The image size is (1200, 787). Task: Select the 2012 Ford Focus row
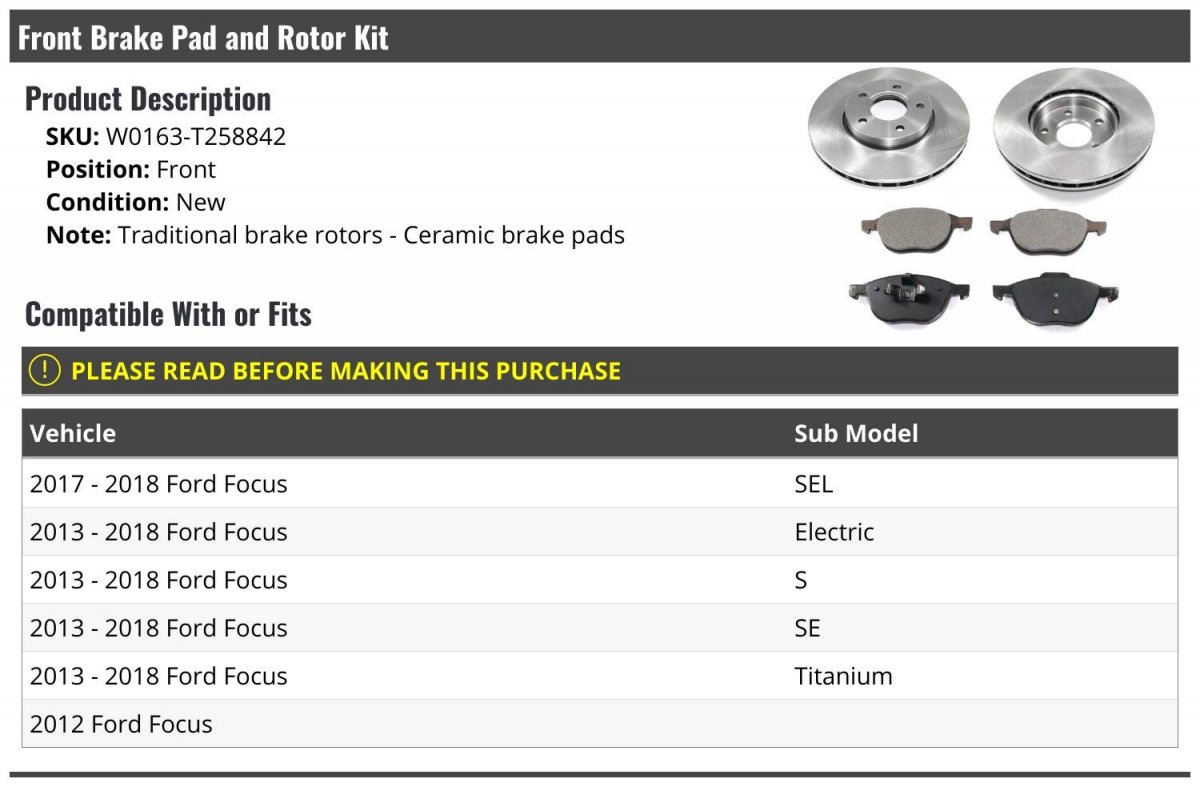pos(600,724)
